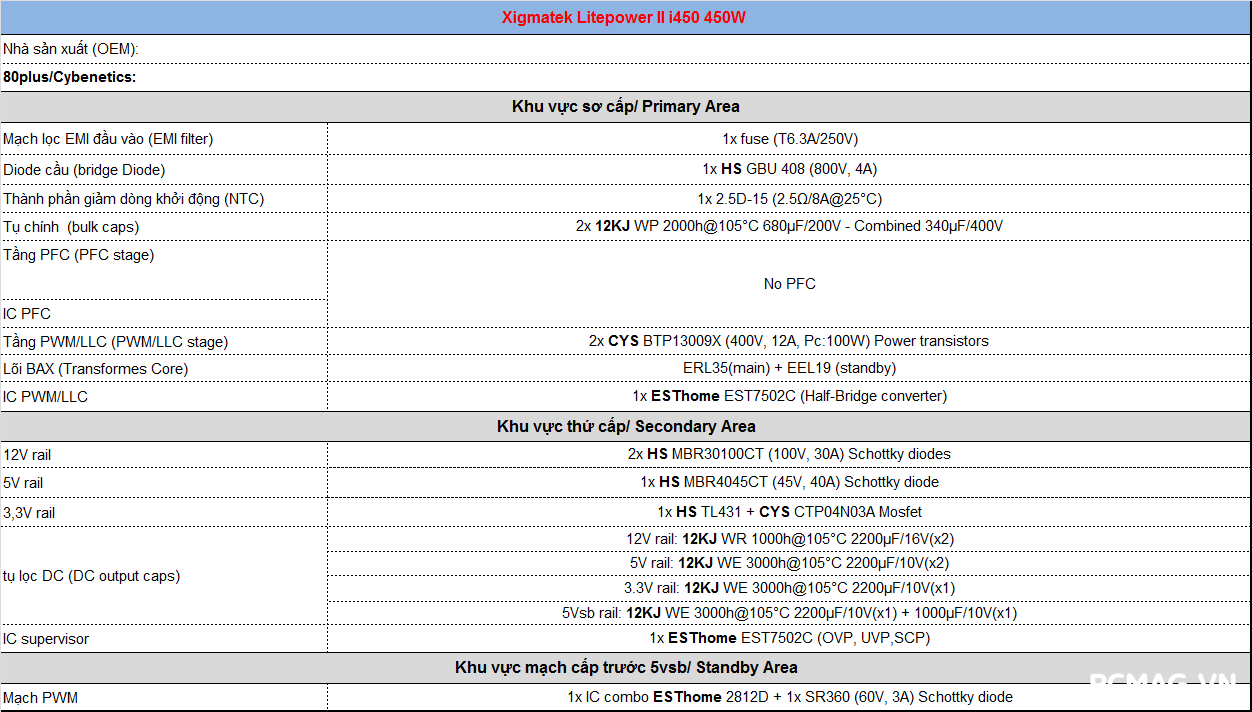Select the 5V rail label cell
The height and width of the screenshot is (712, 1252).
[x=164, y=483]
